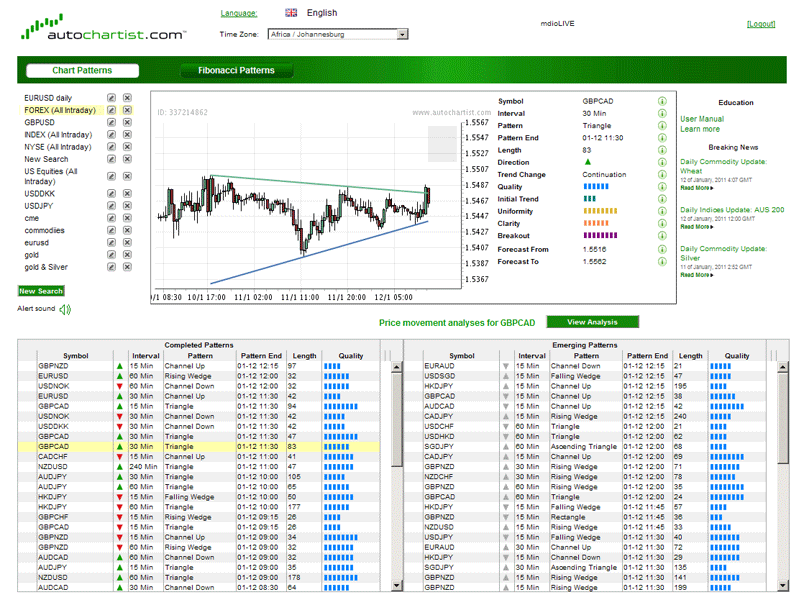Image resolution: width=804 pixels, height=600 pixels.
Task: Delete the GBPUSD saved search
Action: coord(127,123)
